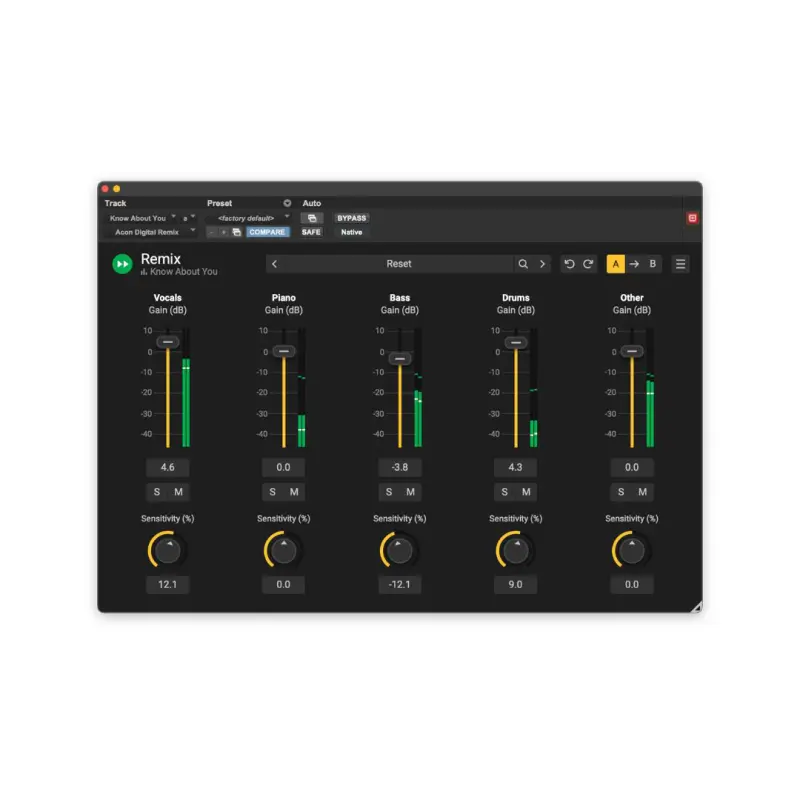800x800 pixels.
Task: Click the Native format button
Action: pos(352,232)
